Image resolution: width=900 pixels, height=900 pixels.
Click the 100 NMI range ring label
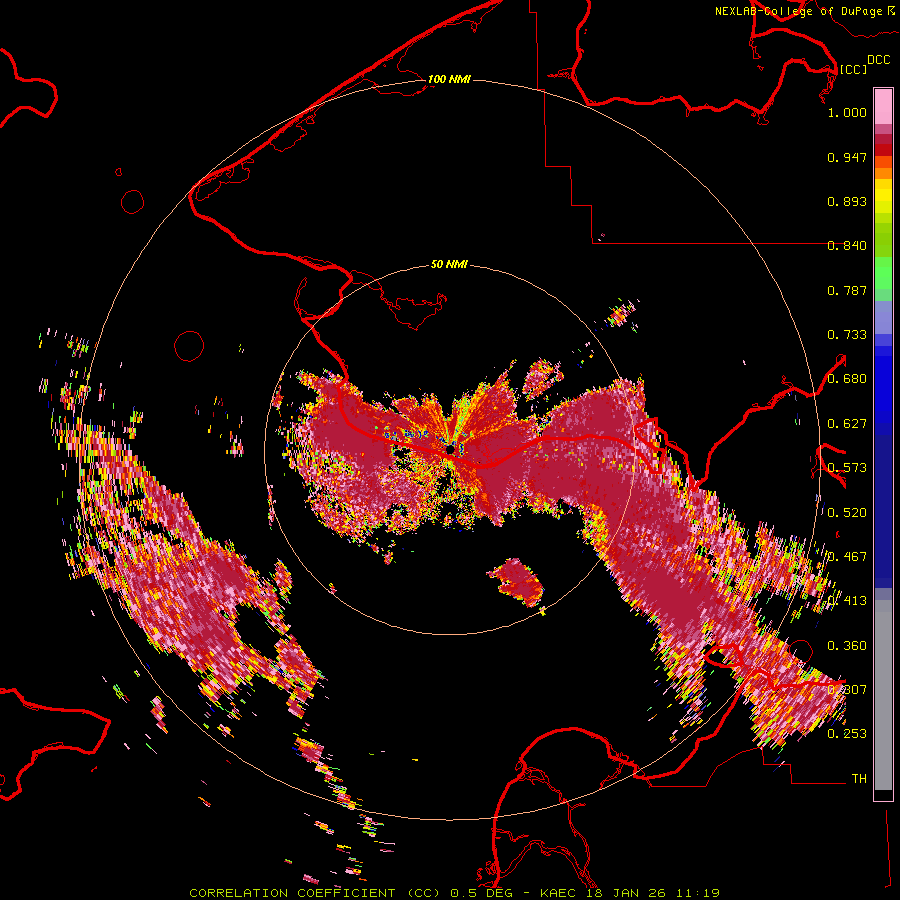[449, 79]
